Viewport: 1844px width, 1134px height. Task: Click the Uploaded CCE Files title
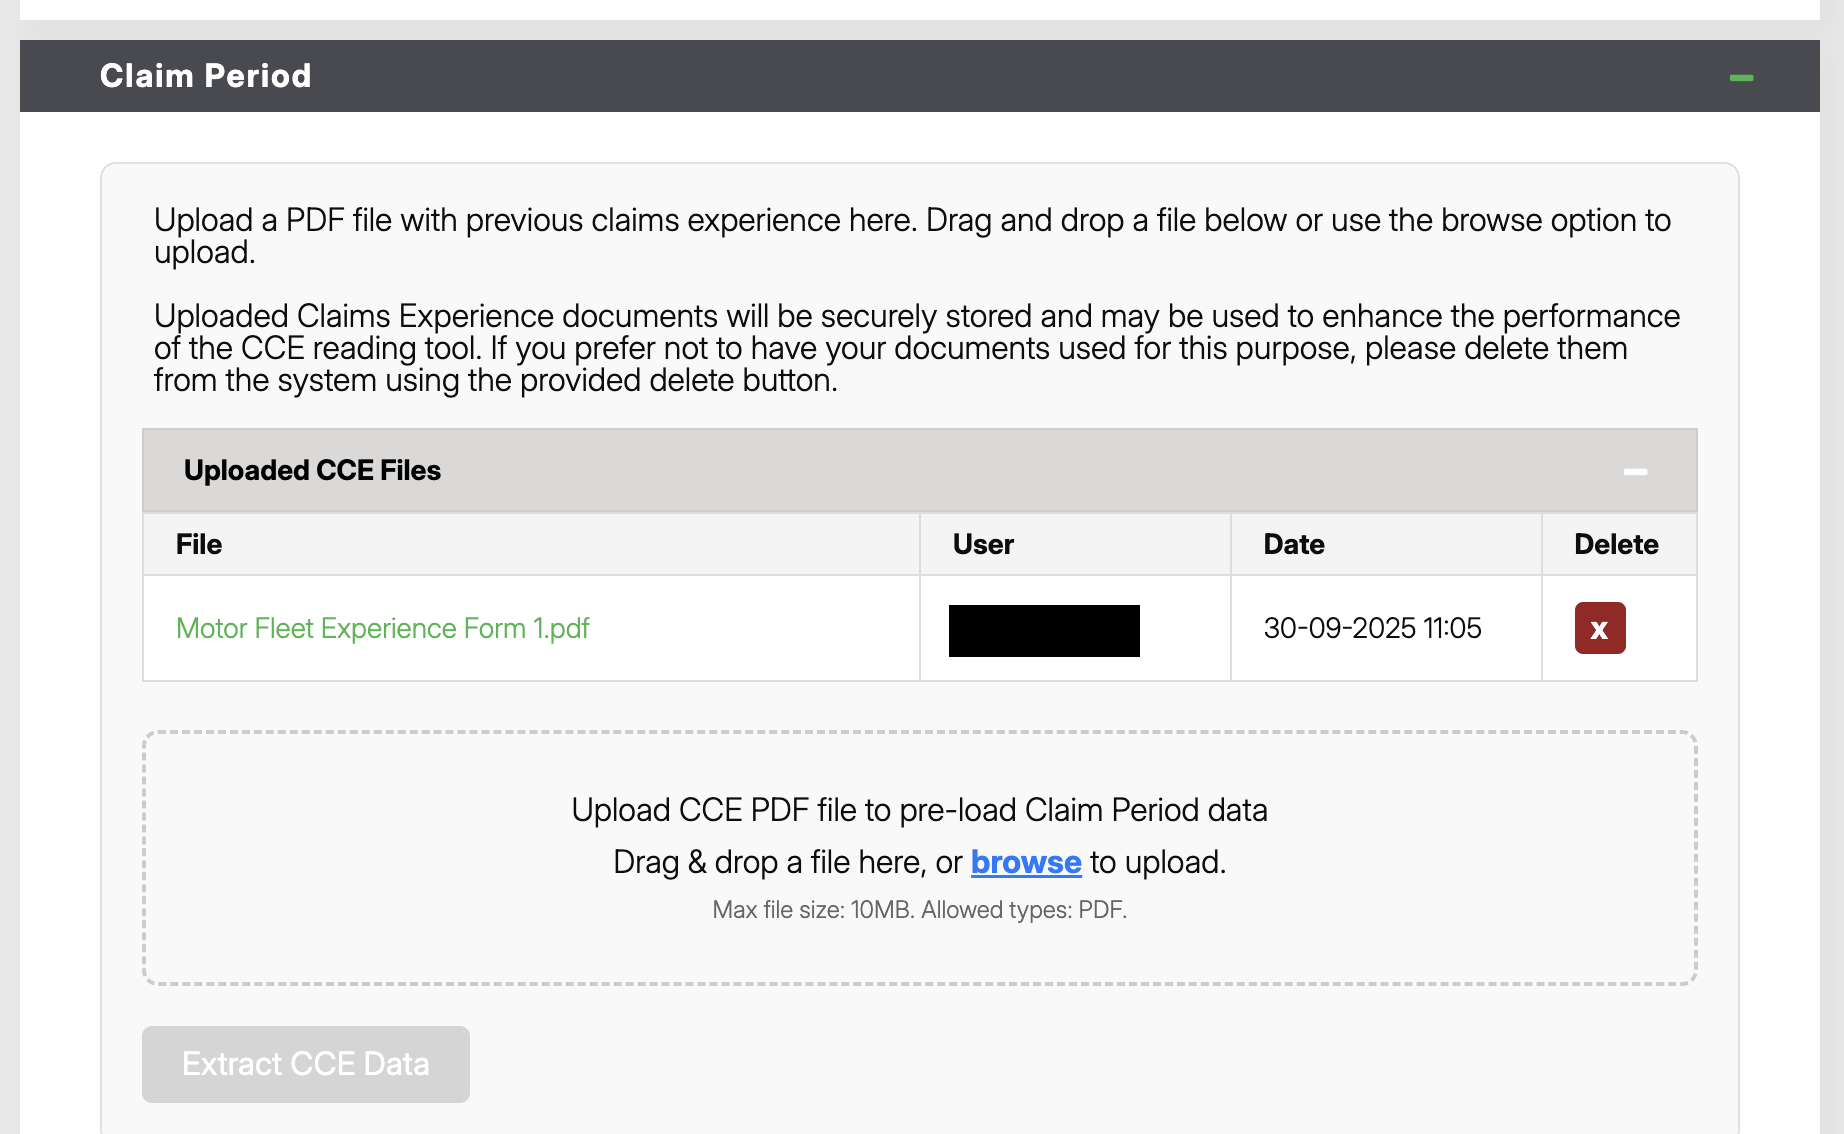point(312,470)
